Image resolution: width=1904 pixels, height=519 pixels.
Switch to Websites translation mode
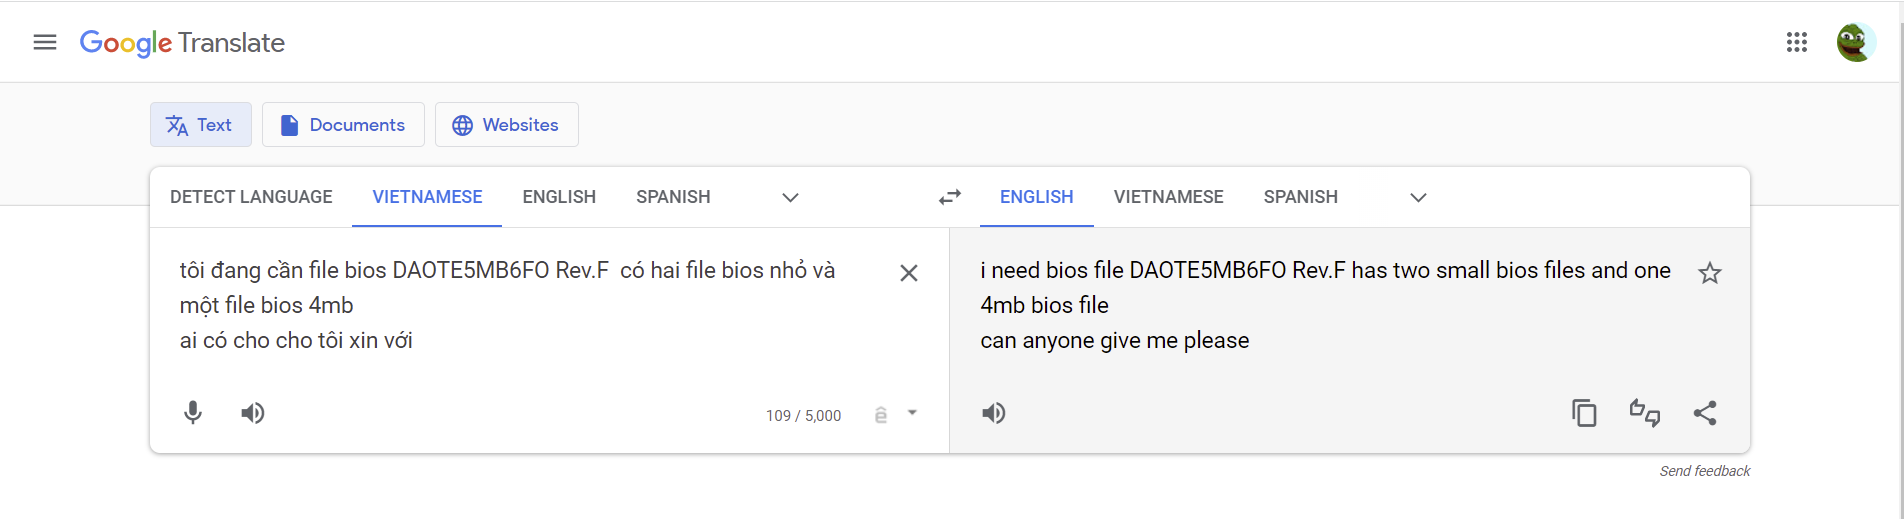coord(506,125)
